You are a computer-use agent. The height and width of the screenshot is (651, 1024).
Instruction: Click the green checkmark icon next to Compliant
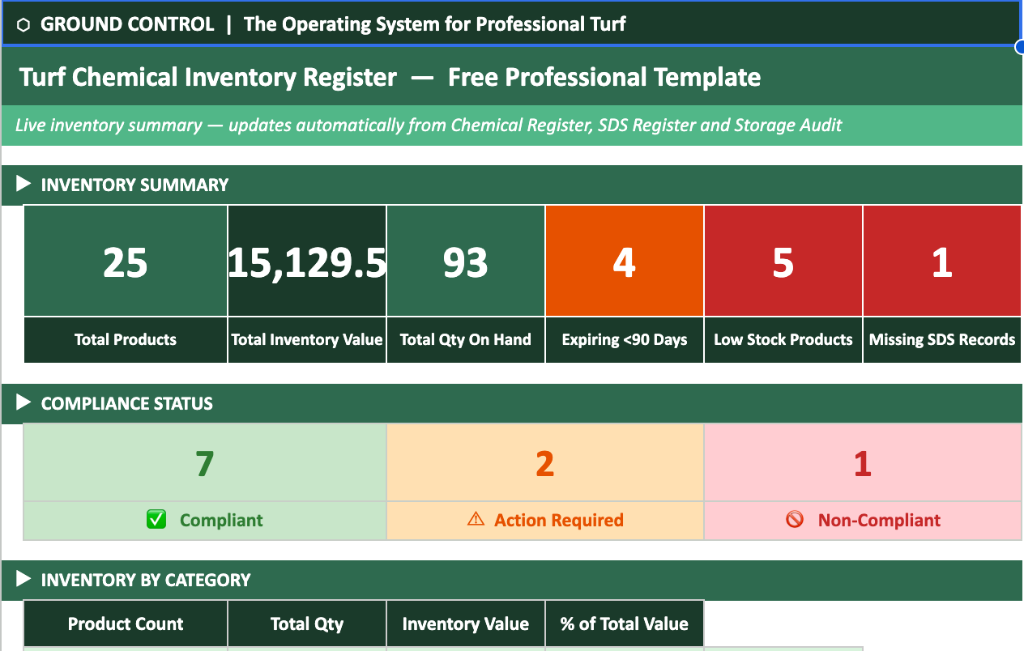[x=156, y=520]
